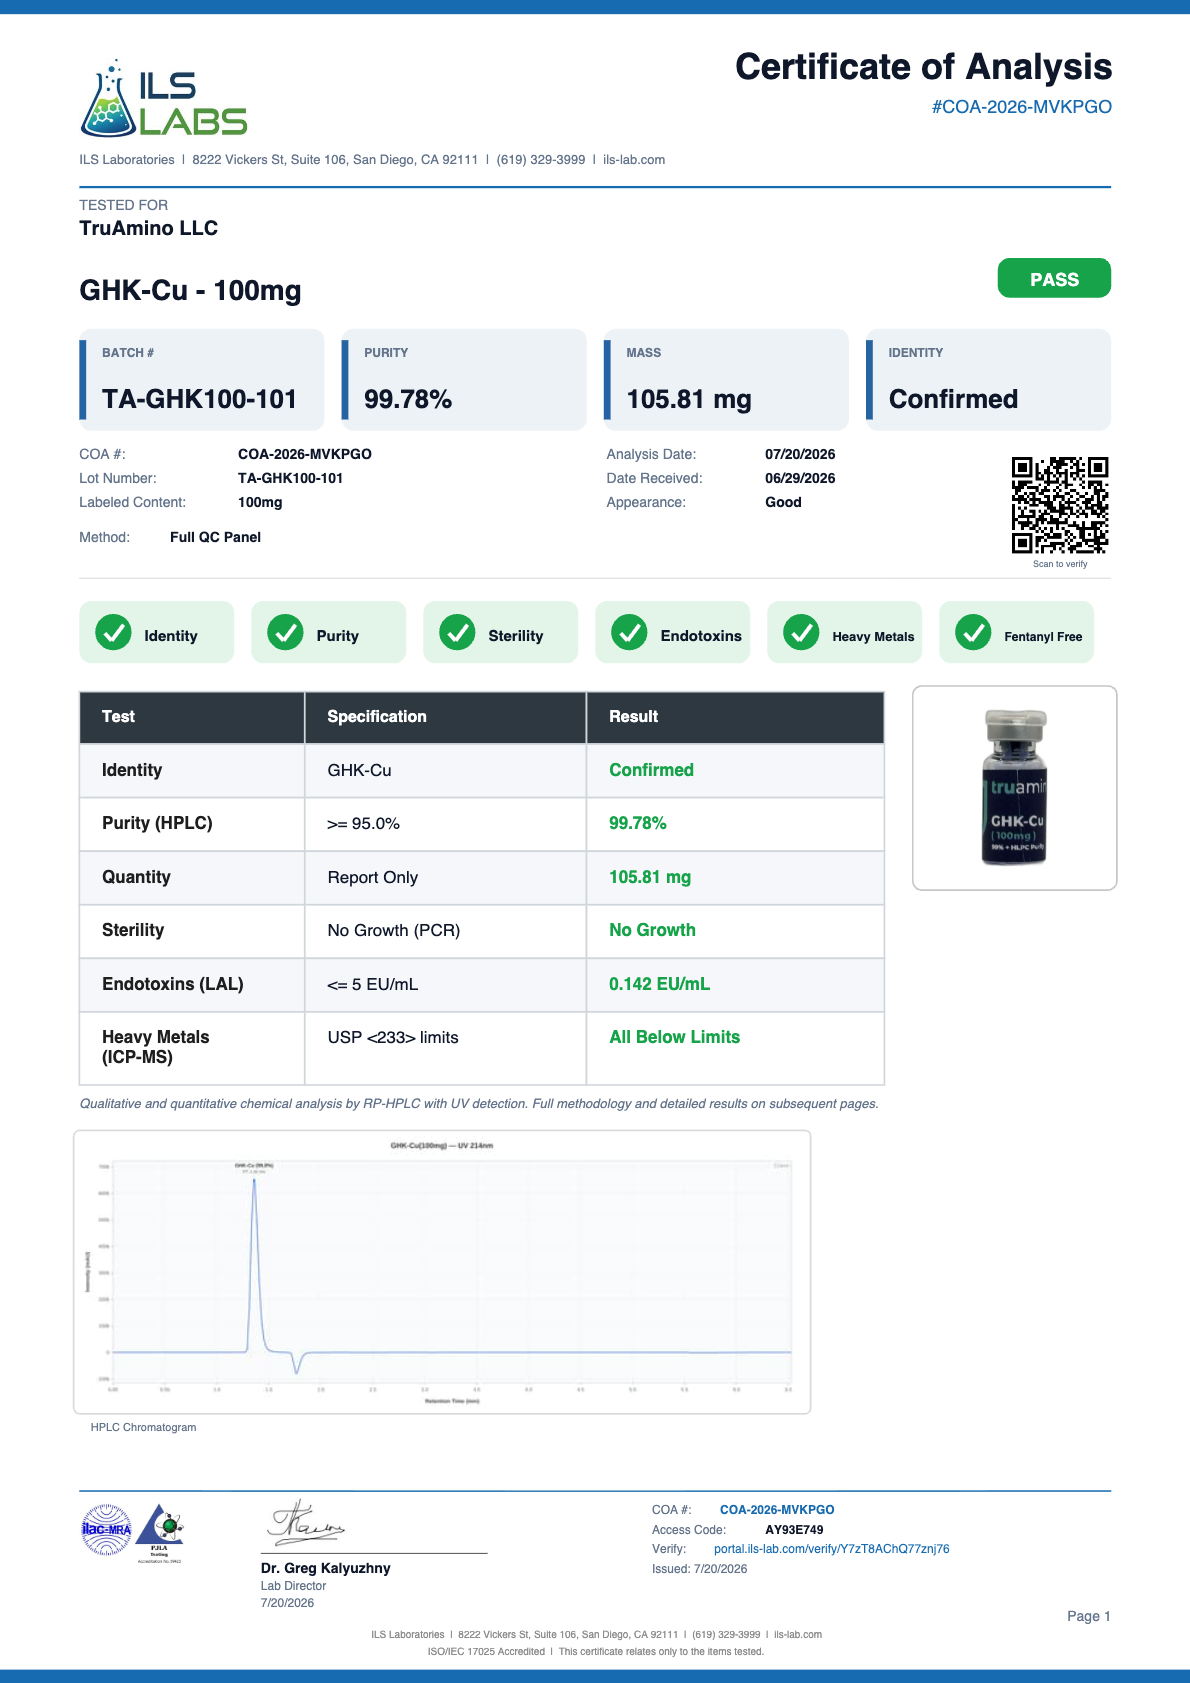Click the QR code to verify
1190x1683 pixels.
1060,505
